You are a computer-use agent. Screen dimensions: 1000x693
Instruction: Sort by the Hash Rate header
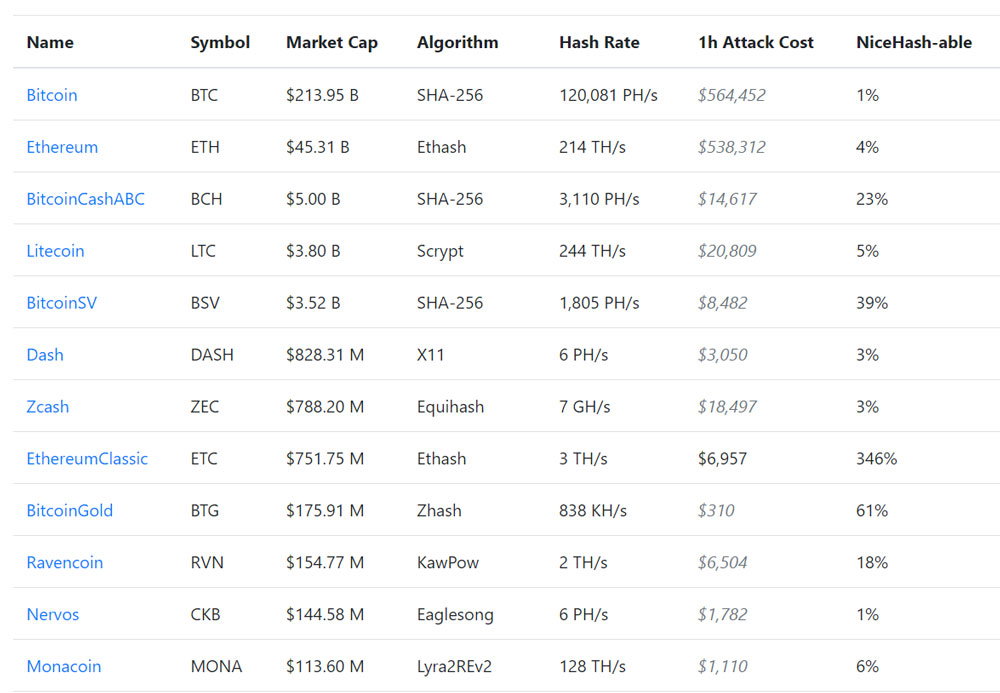point(599,43)
